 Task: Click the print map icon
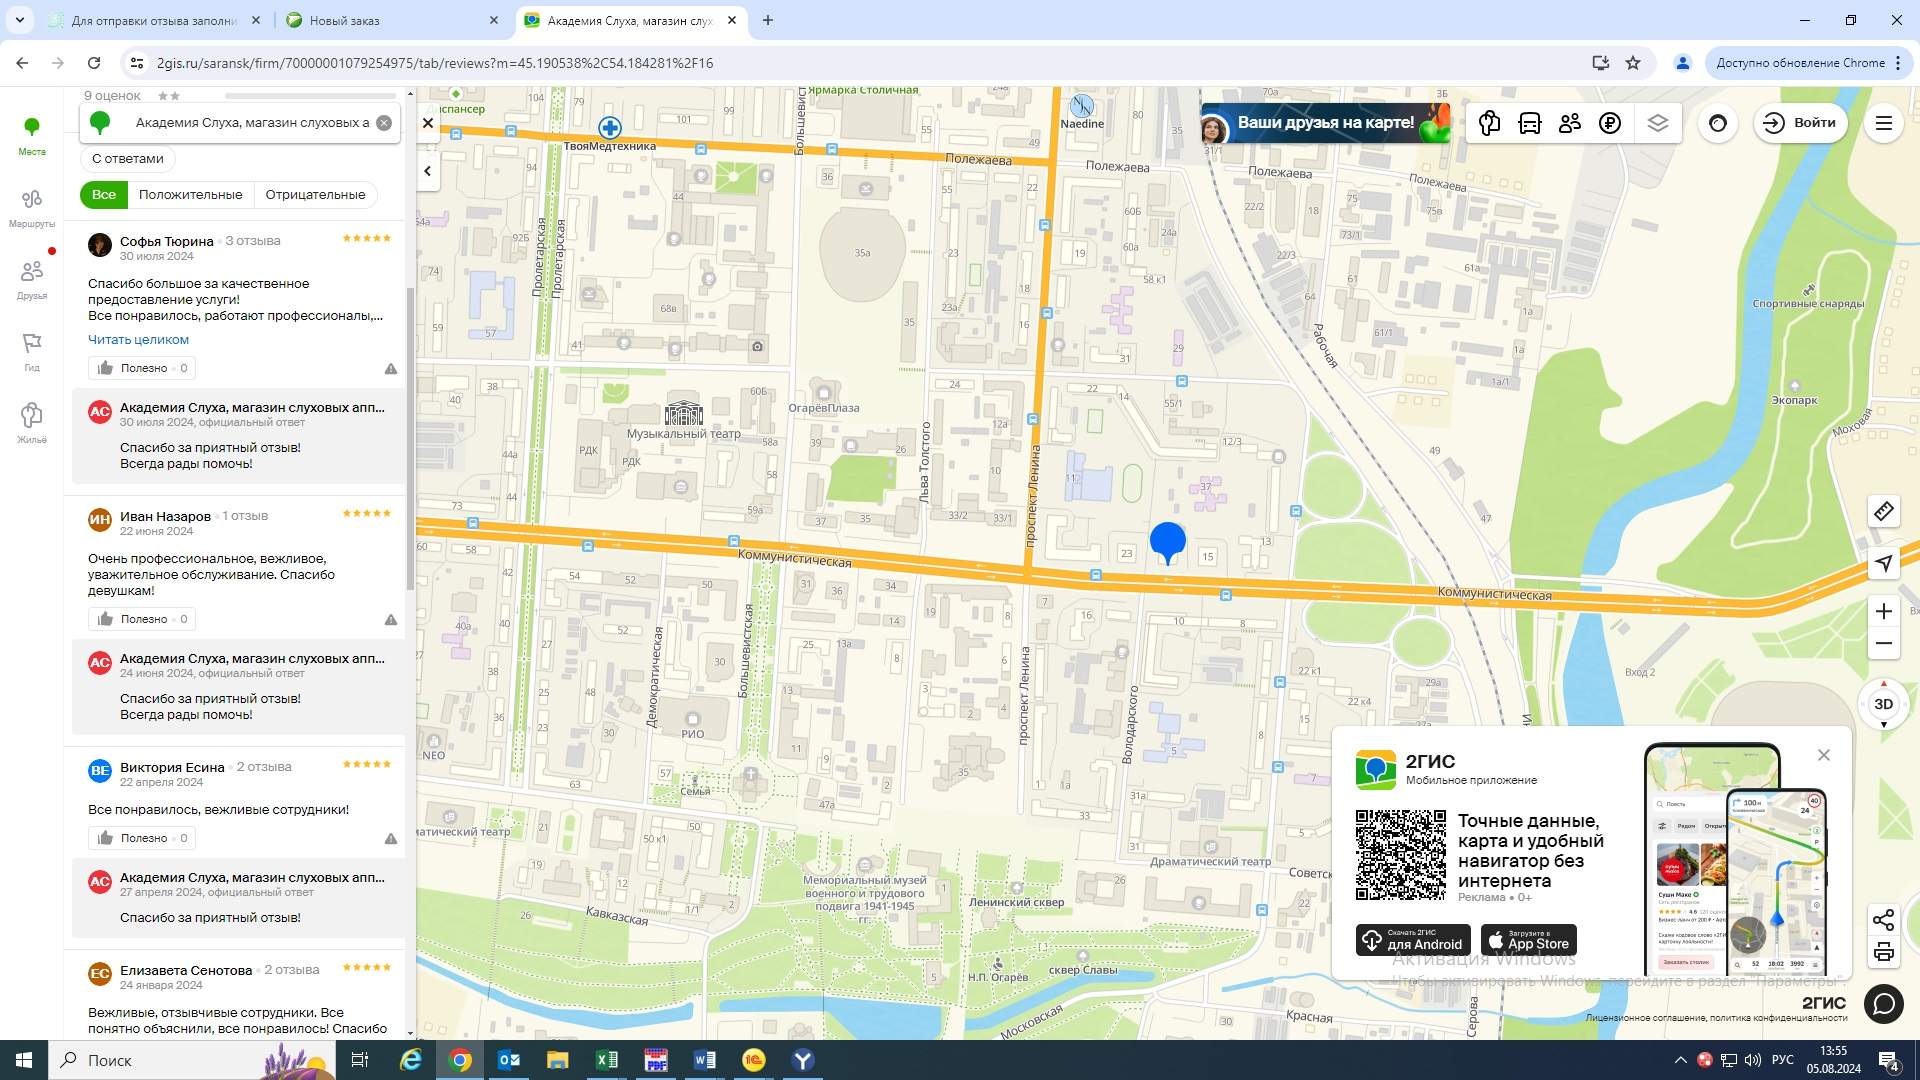1883,952
